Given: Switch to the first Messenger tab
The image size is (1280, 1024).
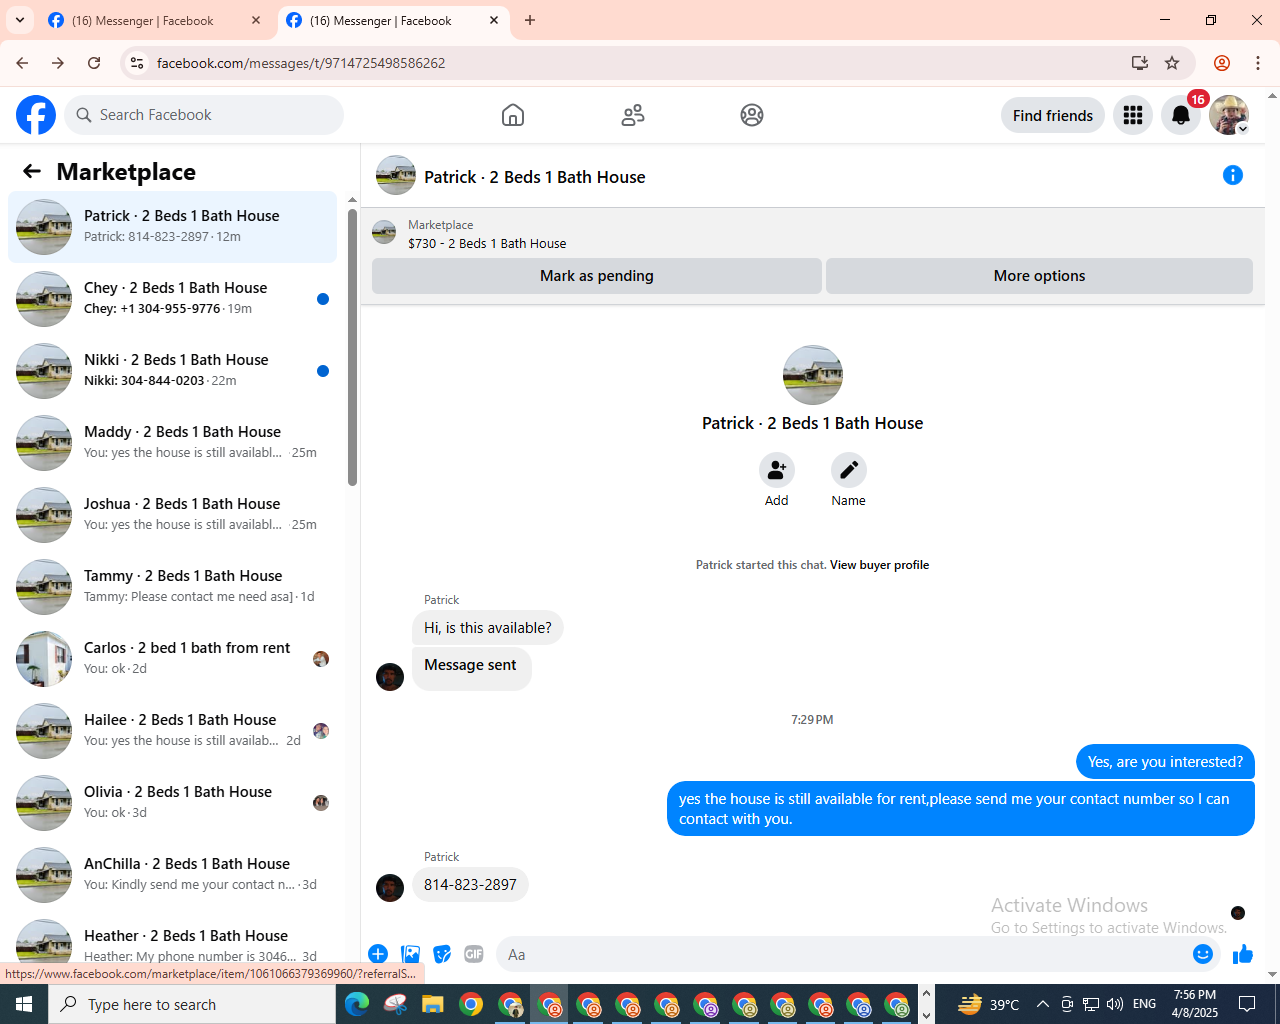Looking at the screenshot, I should coord(155,20).
